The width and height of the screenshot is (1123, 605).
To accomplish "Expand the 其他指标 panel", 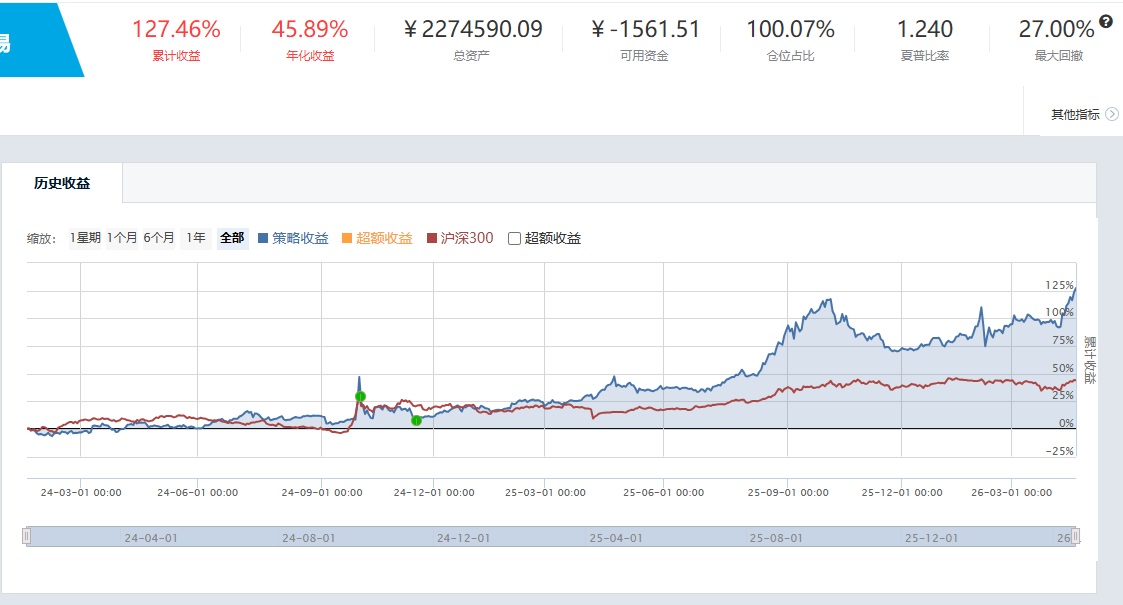I will point(1075,115).
